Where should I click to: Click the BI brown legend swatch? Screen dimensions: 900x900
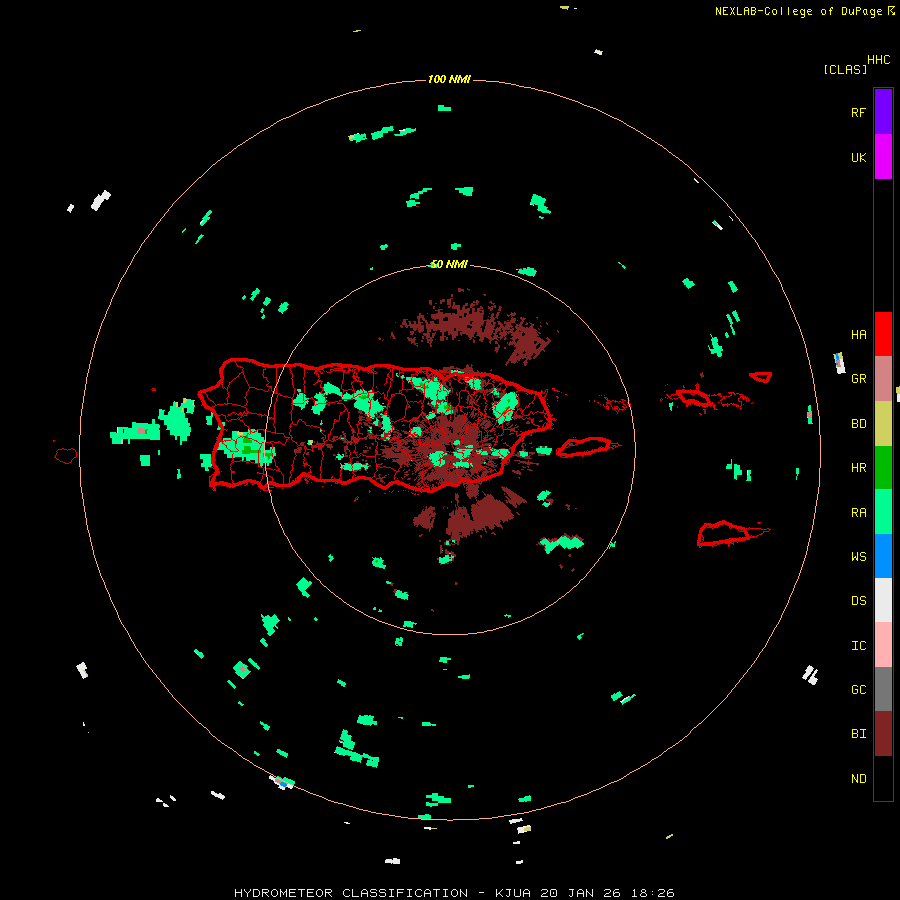click(883, 734)
